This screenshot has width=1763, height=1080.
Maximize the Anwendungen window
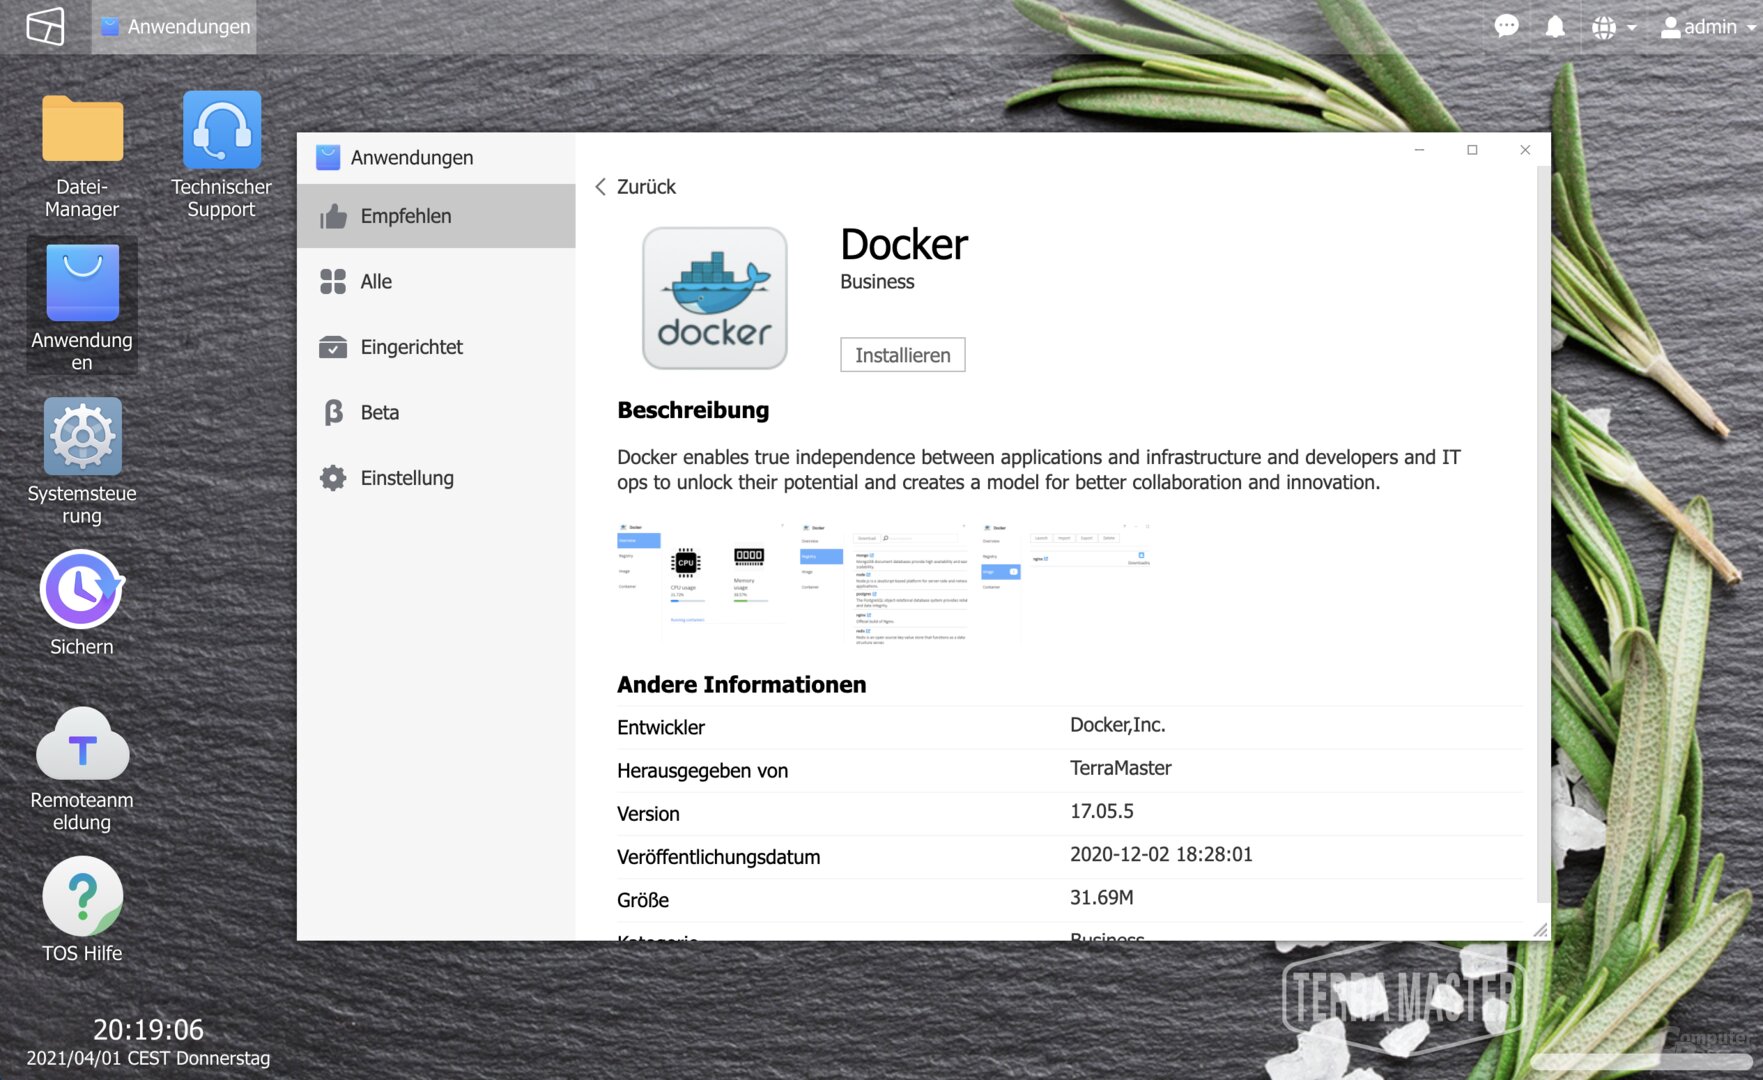(1472, 150)
